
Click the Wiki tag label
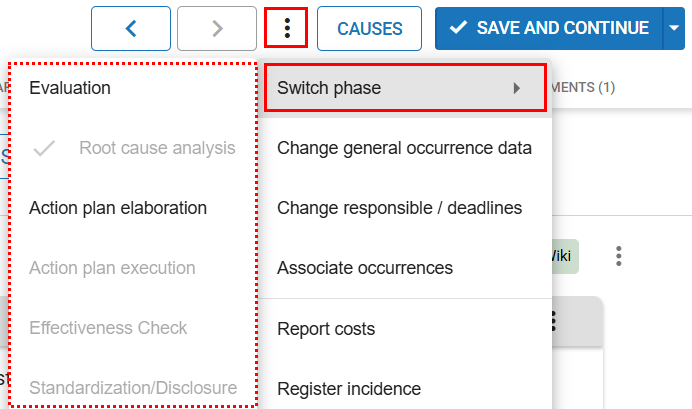561,256
